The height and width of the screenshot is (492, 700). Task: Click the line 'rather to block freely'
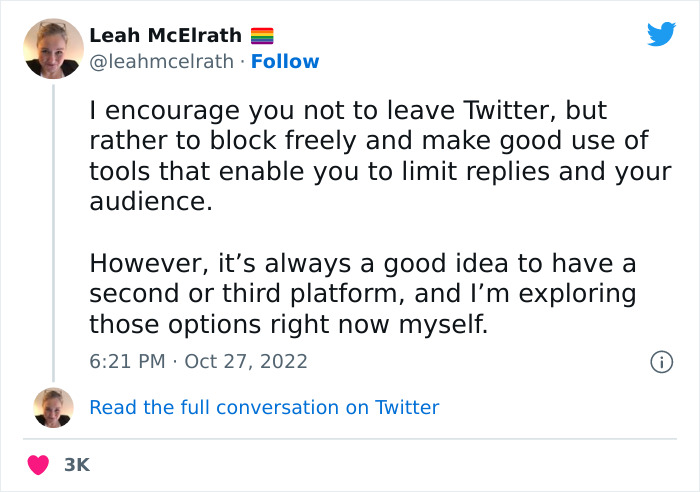tap(367, 141)
